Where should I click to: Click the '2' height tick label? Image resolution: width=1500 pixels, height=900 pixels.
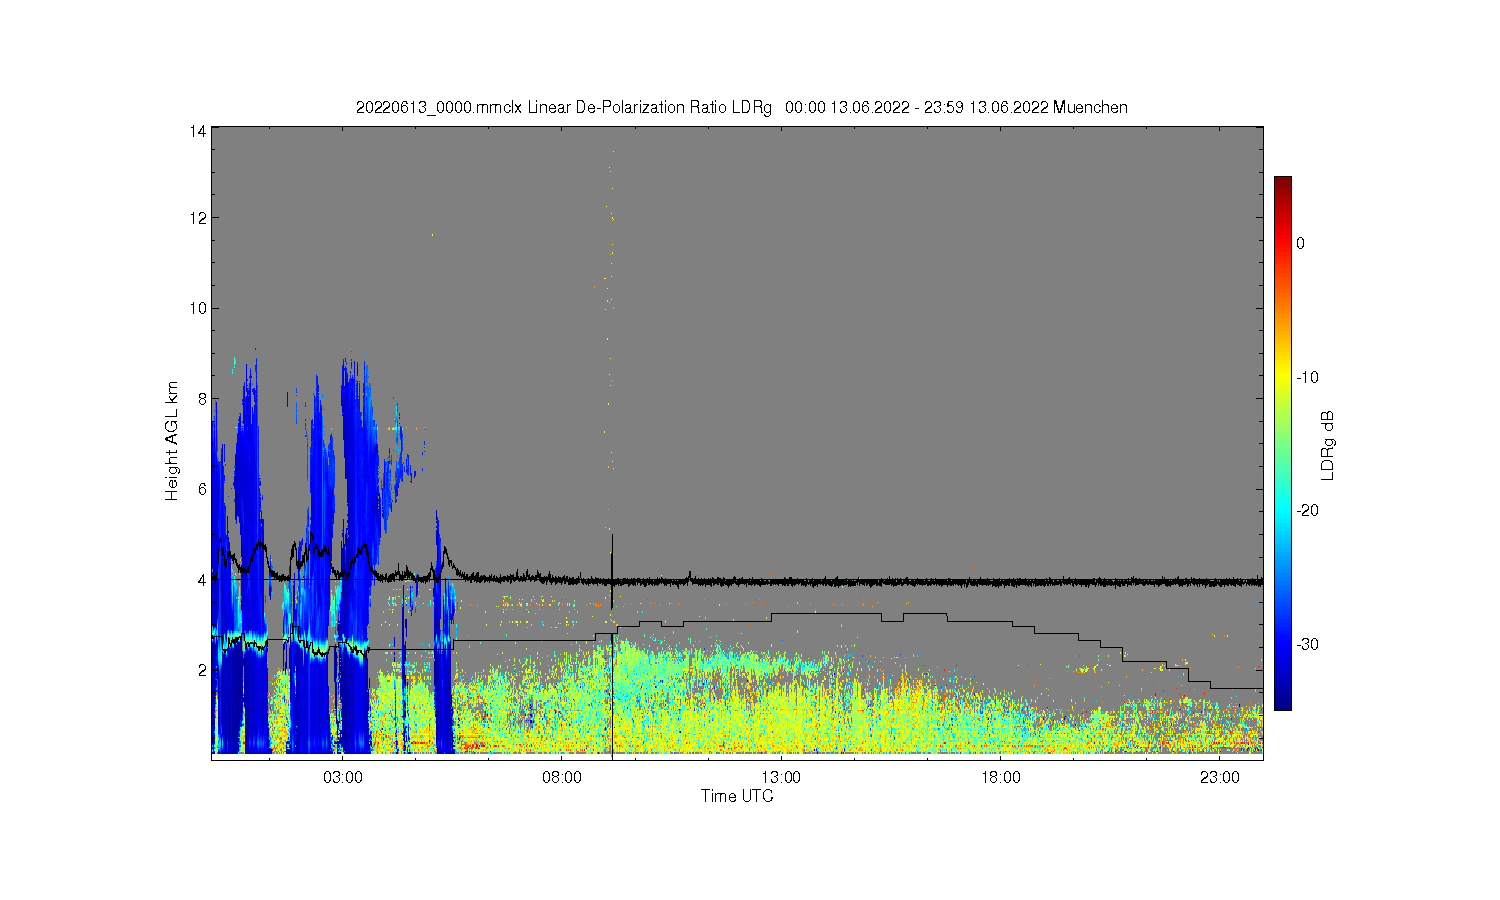[202, 670]
